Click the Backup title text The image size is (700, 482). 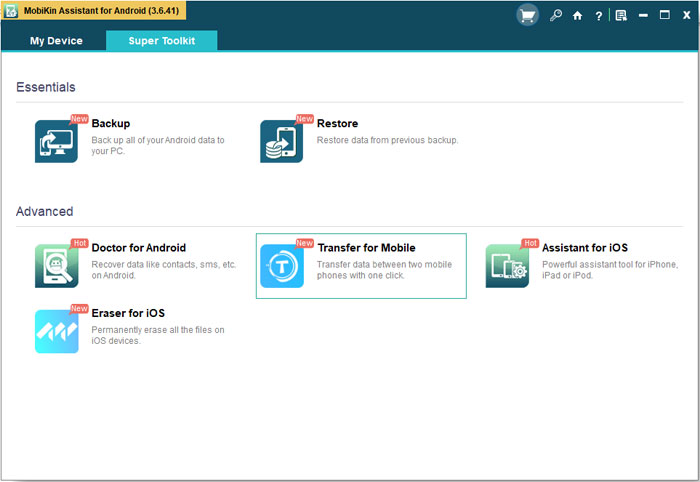pyautogui.click(x=111, y=124)
